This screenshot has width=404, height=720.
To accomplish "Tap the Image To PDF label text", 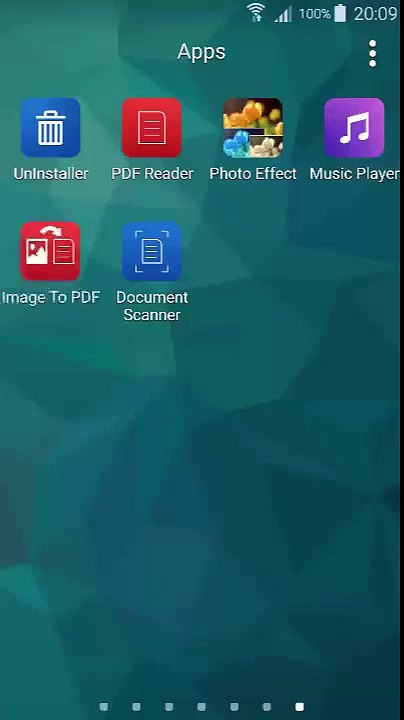I will point(50,298).
